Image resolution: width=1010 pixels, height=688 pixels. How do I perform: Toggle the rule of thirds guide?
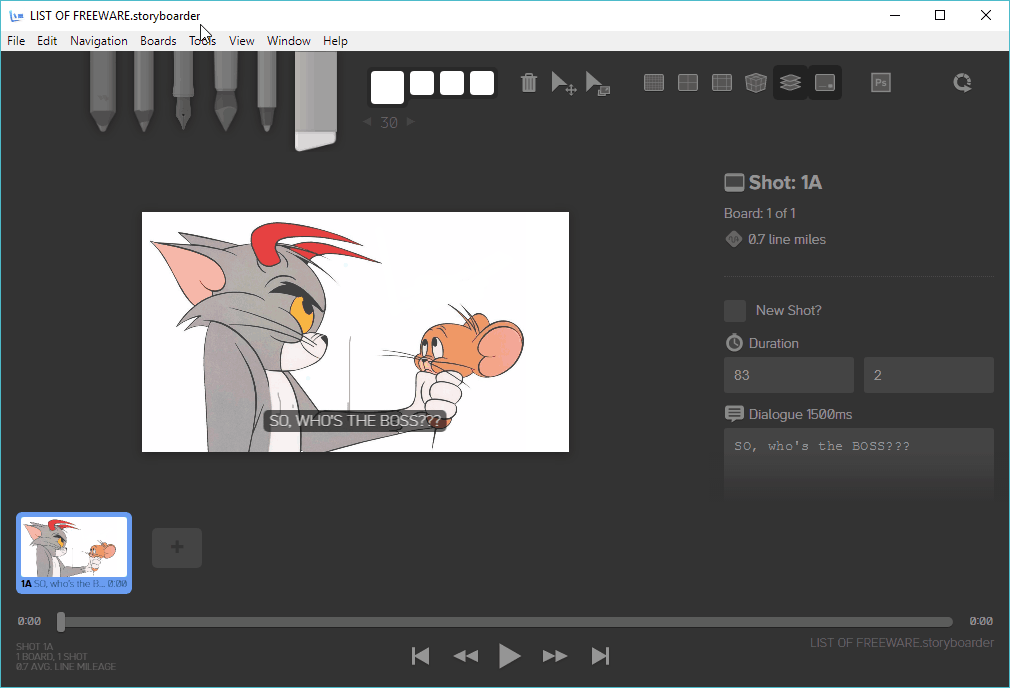(721, 82)
